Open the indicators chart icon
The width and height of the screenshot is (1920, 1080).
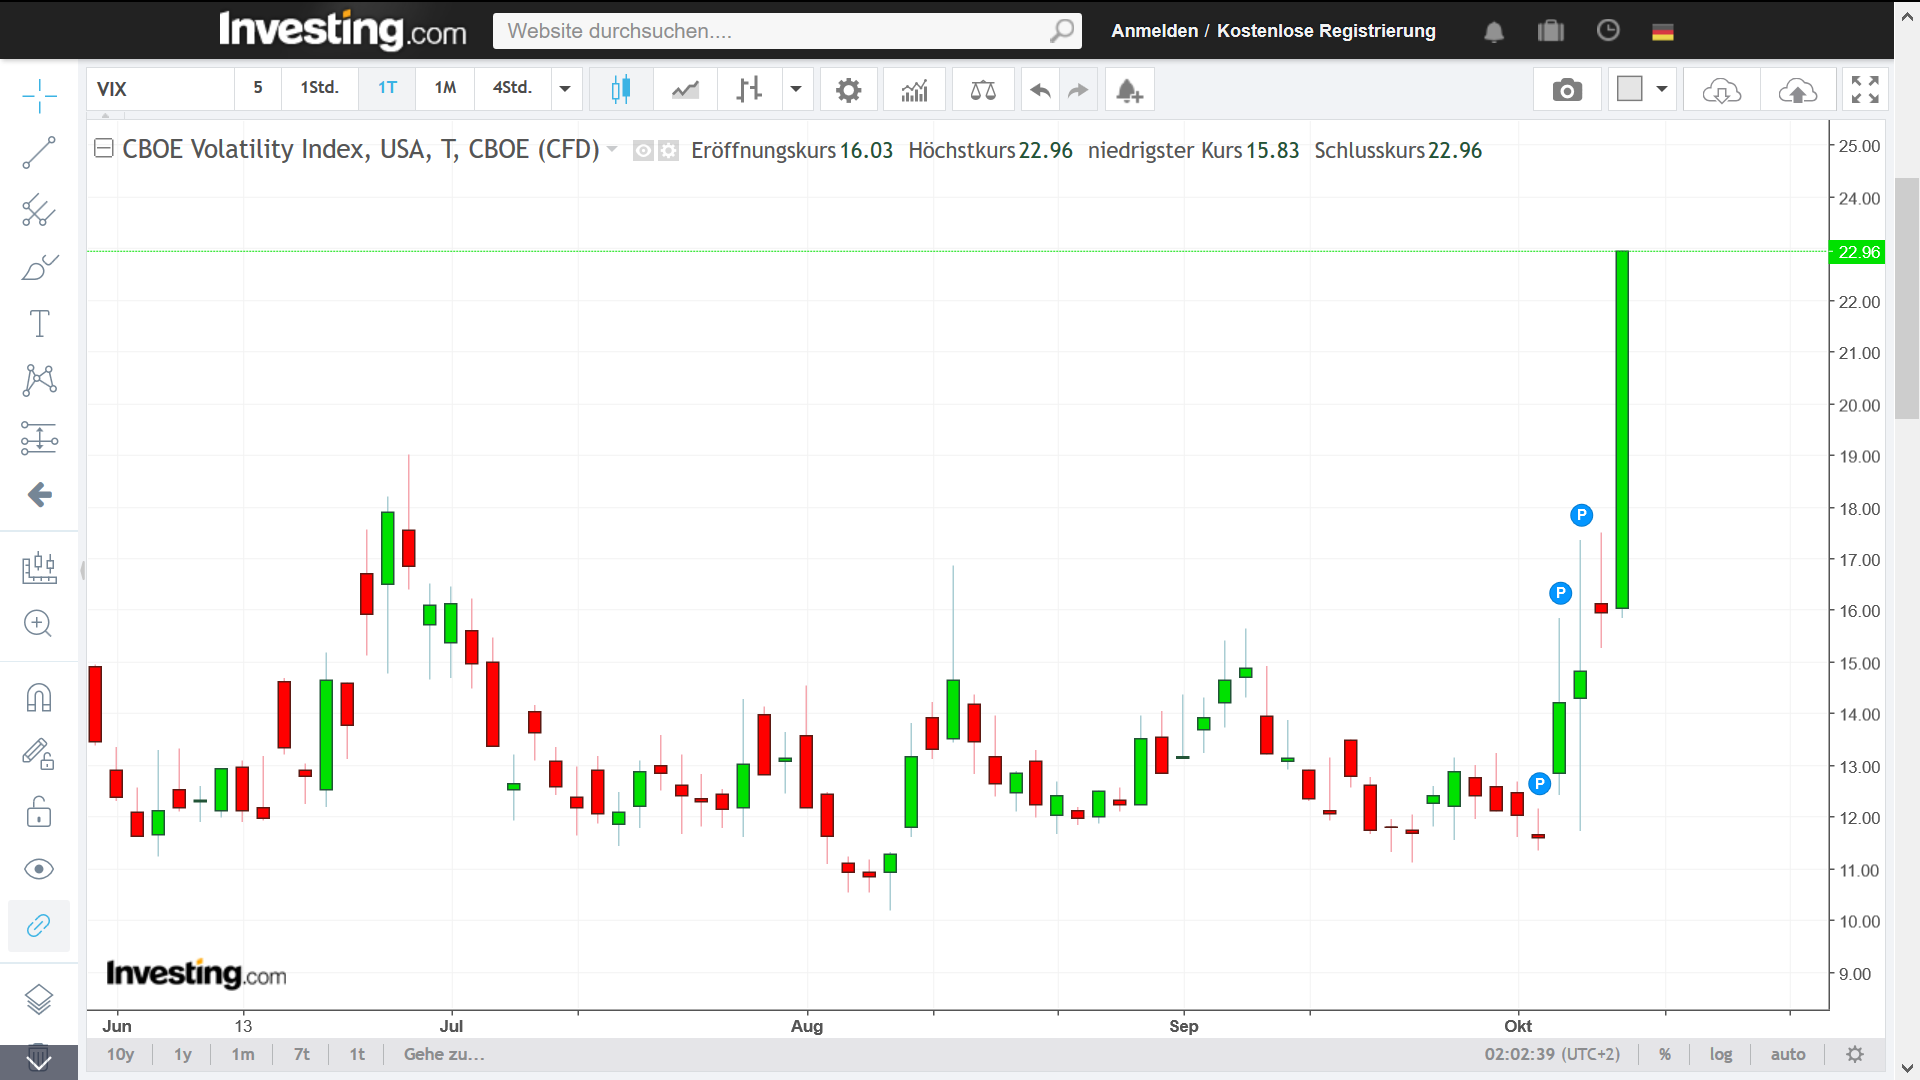[914, 90]
